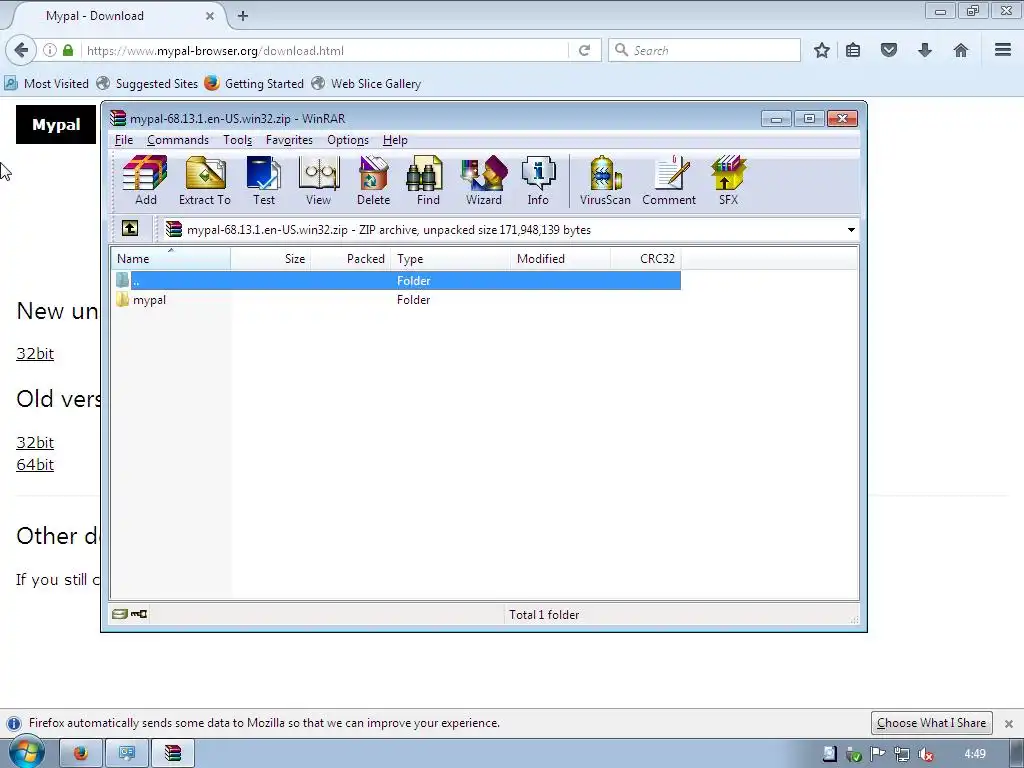Open a new browser tab with plus
The width and height of the screenshot is (1024, 768).
tap(243, 16)
